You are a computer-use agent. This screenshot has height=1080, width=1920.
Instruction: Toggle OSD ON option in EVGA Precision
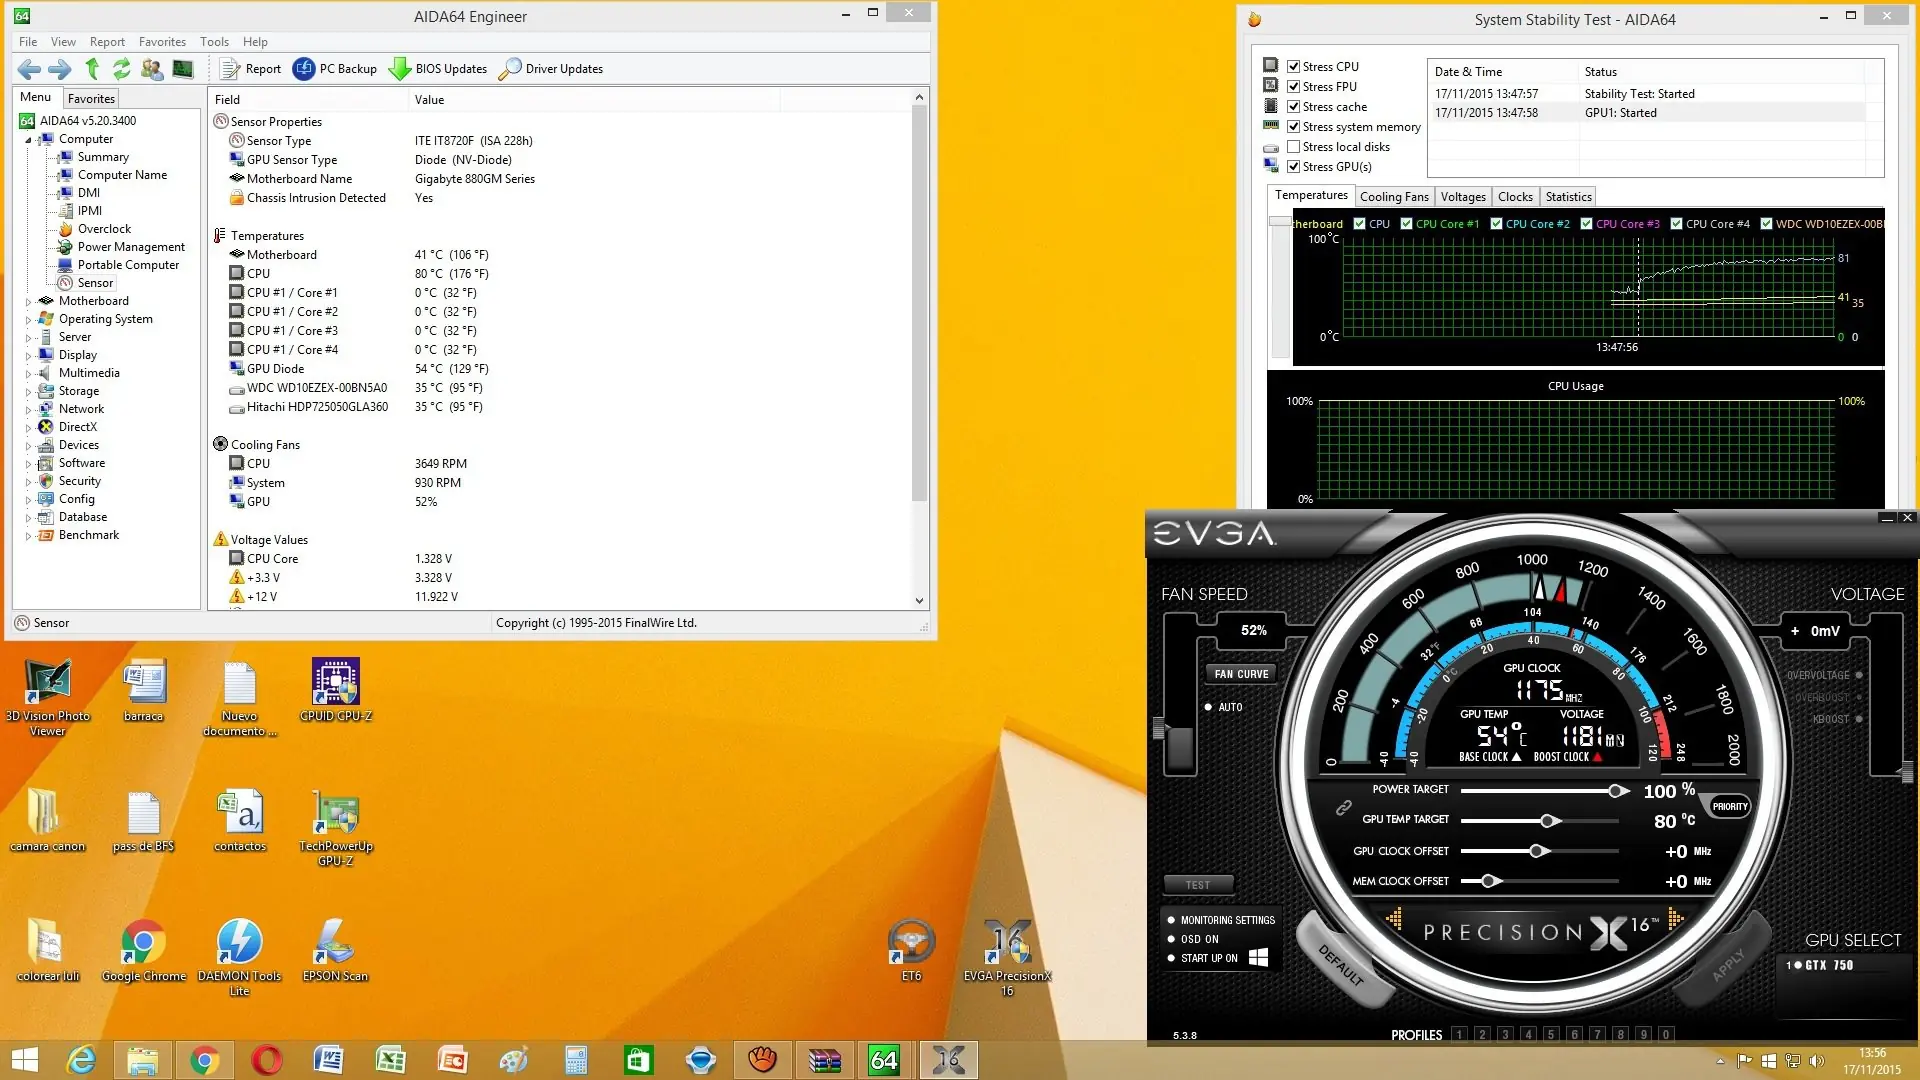coord(1193,940)
